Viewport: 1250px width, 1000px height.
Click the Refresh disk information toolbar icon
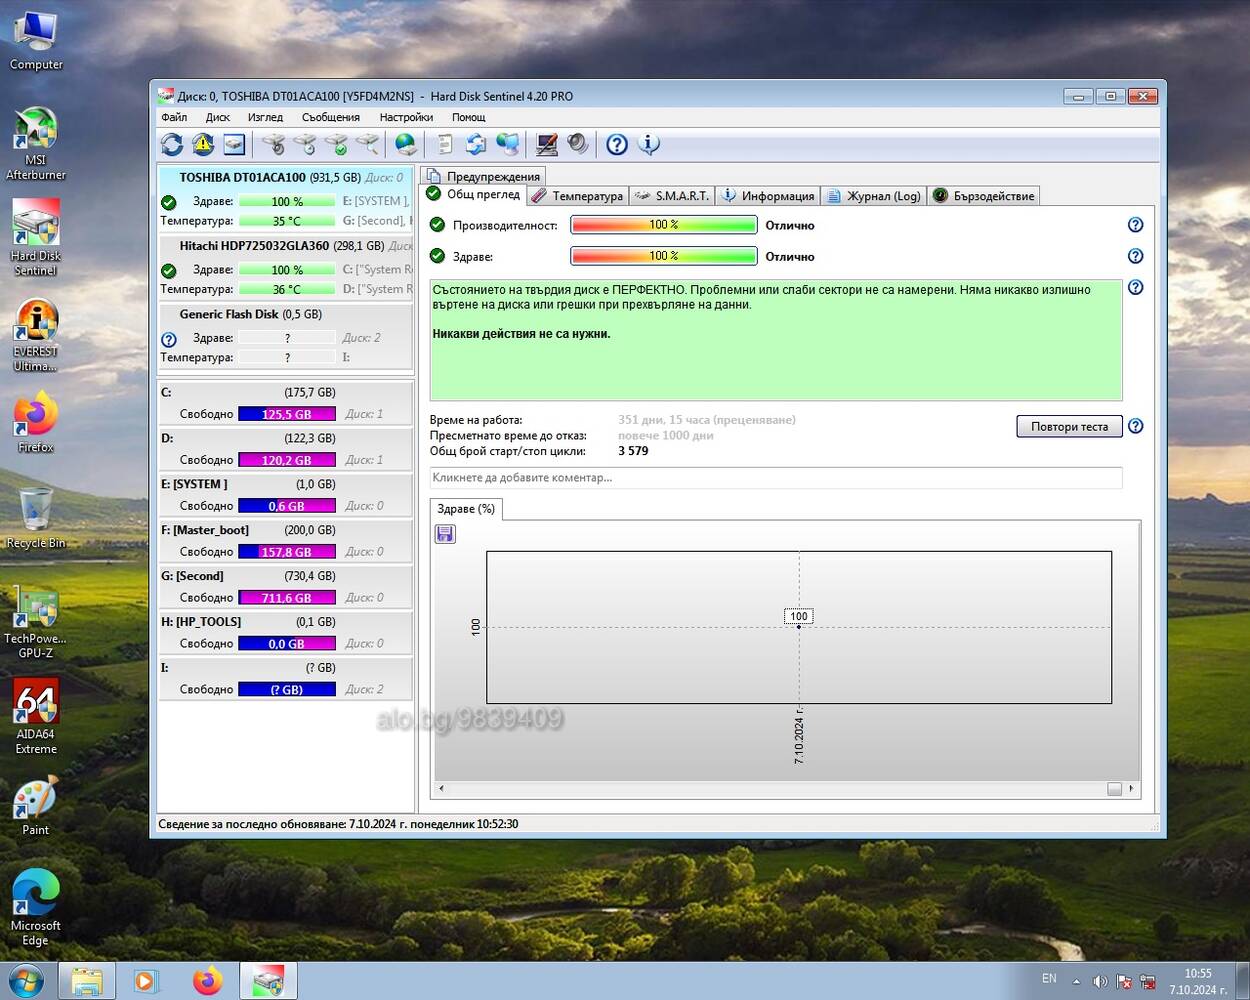[x=172, y=145]
